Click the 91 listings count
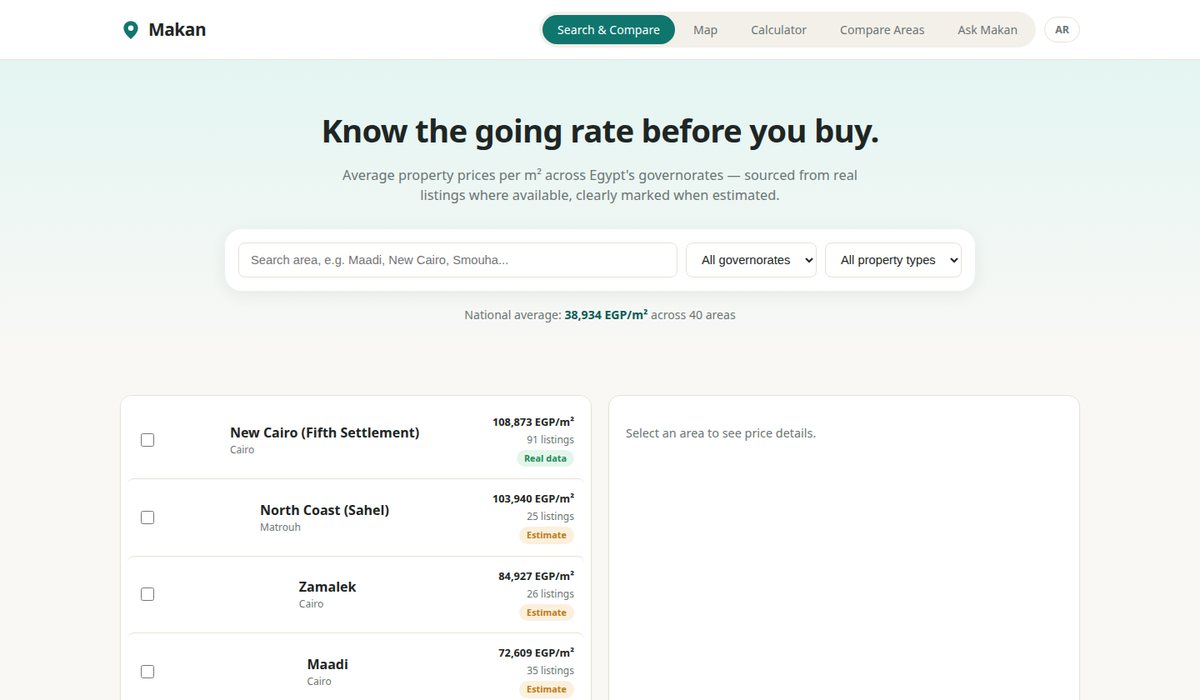The width and height of the screenshot is (1200, 700). tap(550, 440)
